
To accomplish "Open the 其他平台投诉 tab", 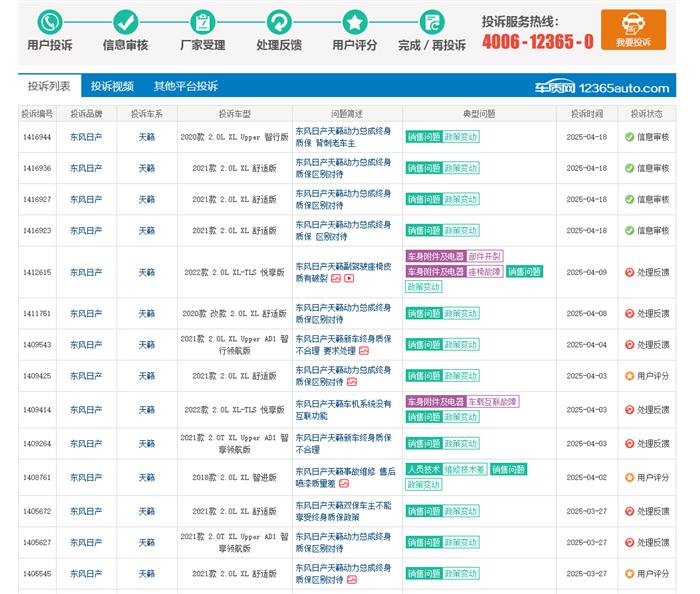I will point(186,86).
